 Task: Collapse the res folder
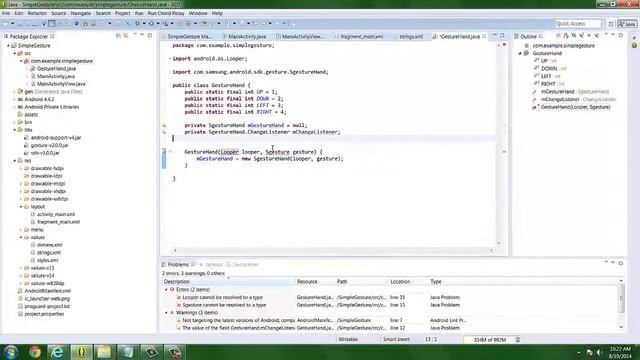15,161
